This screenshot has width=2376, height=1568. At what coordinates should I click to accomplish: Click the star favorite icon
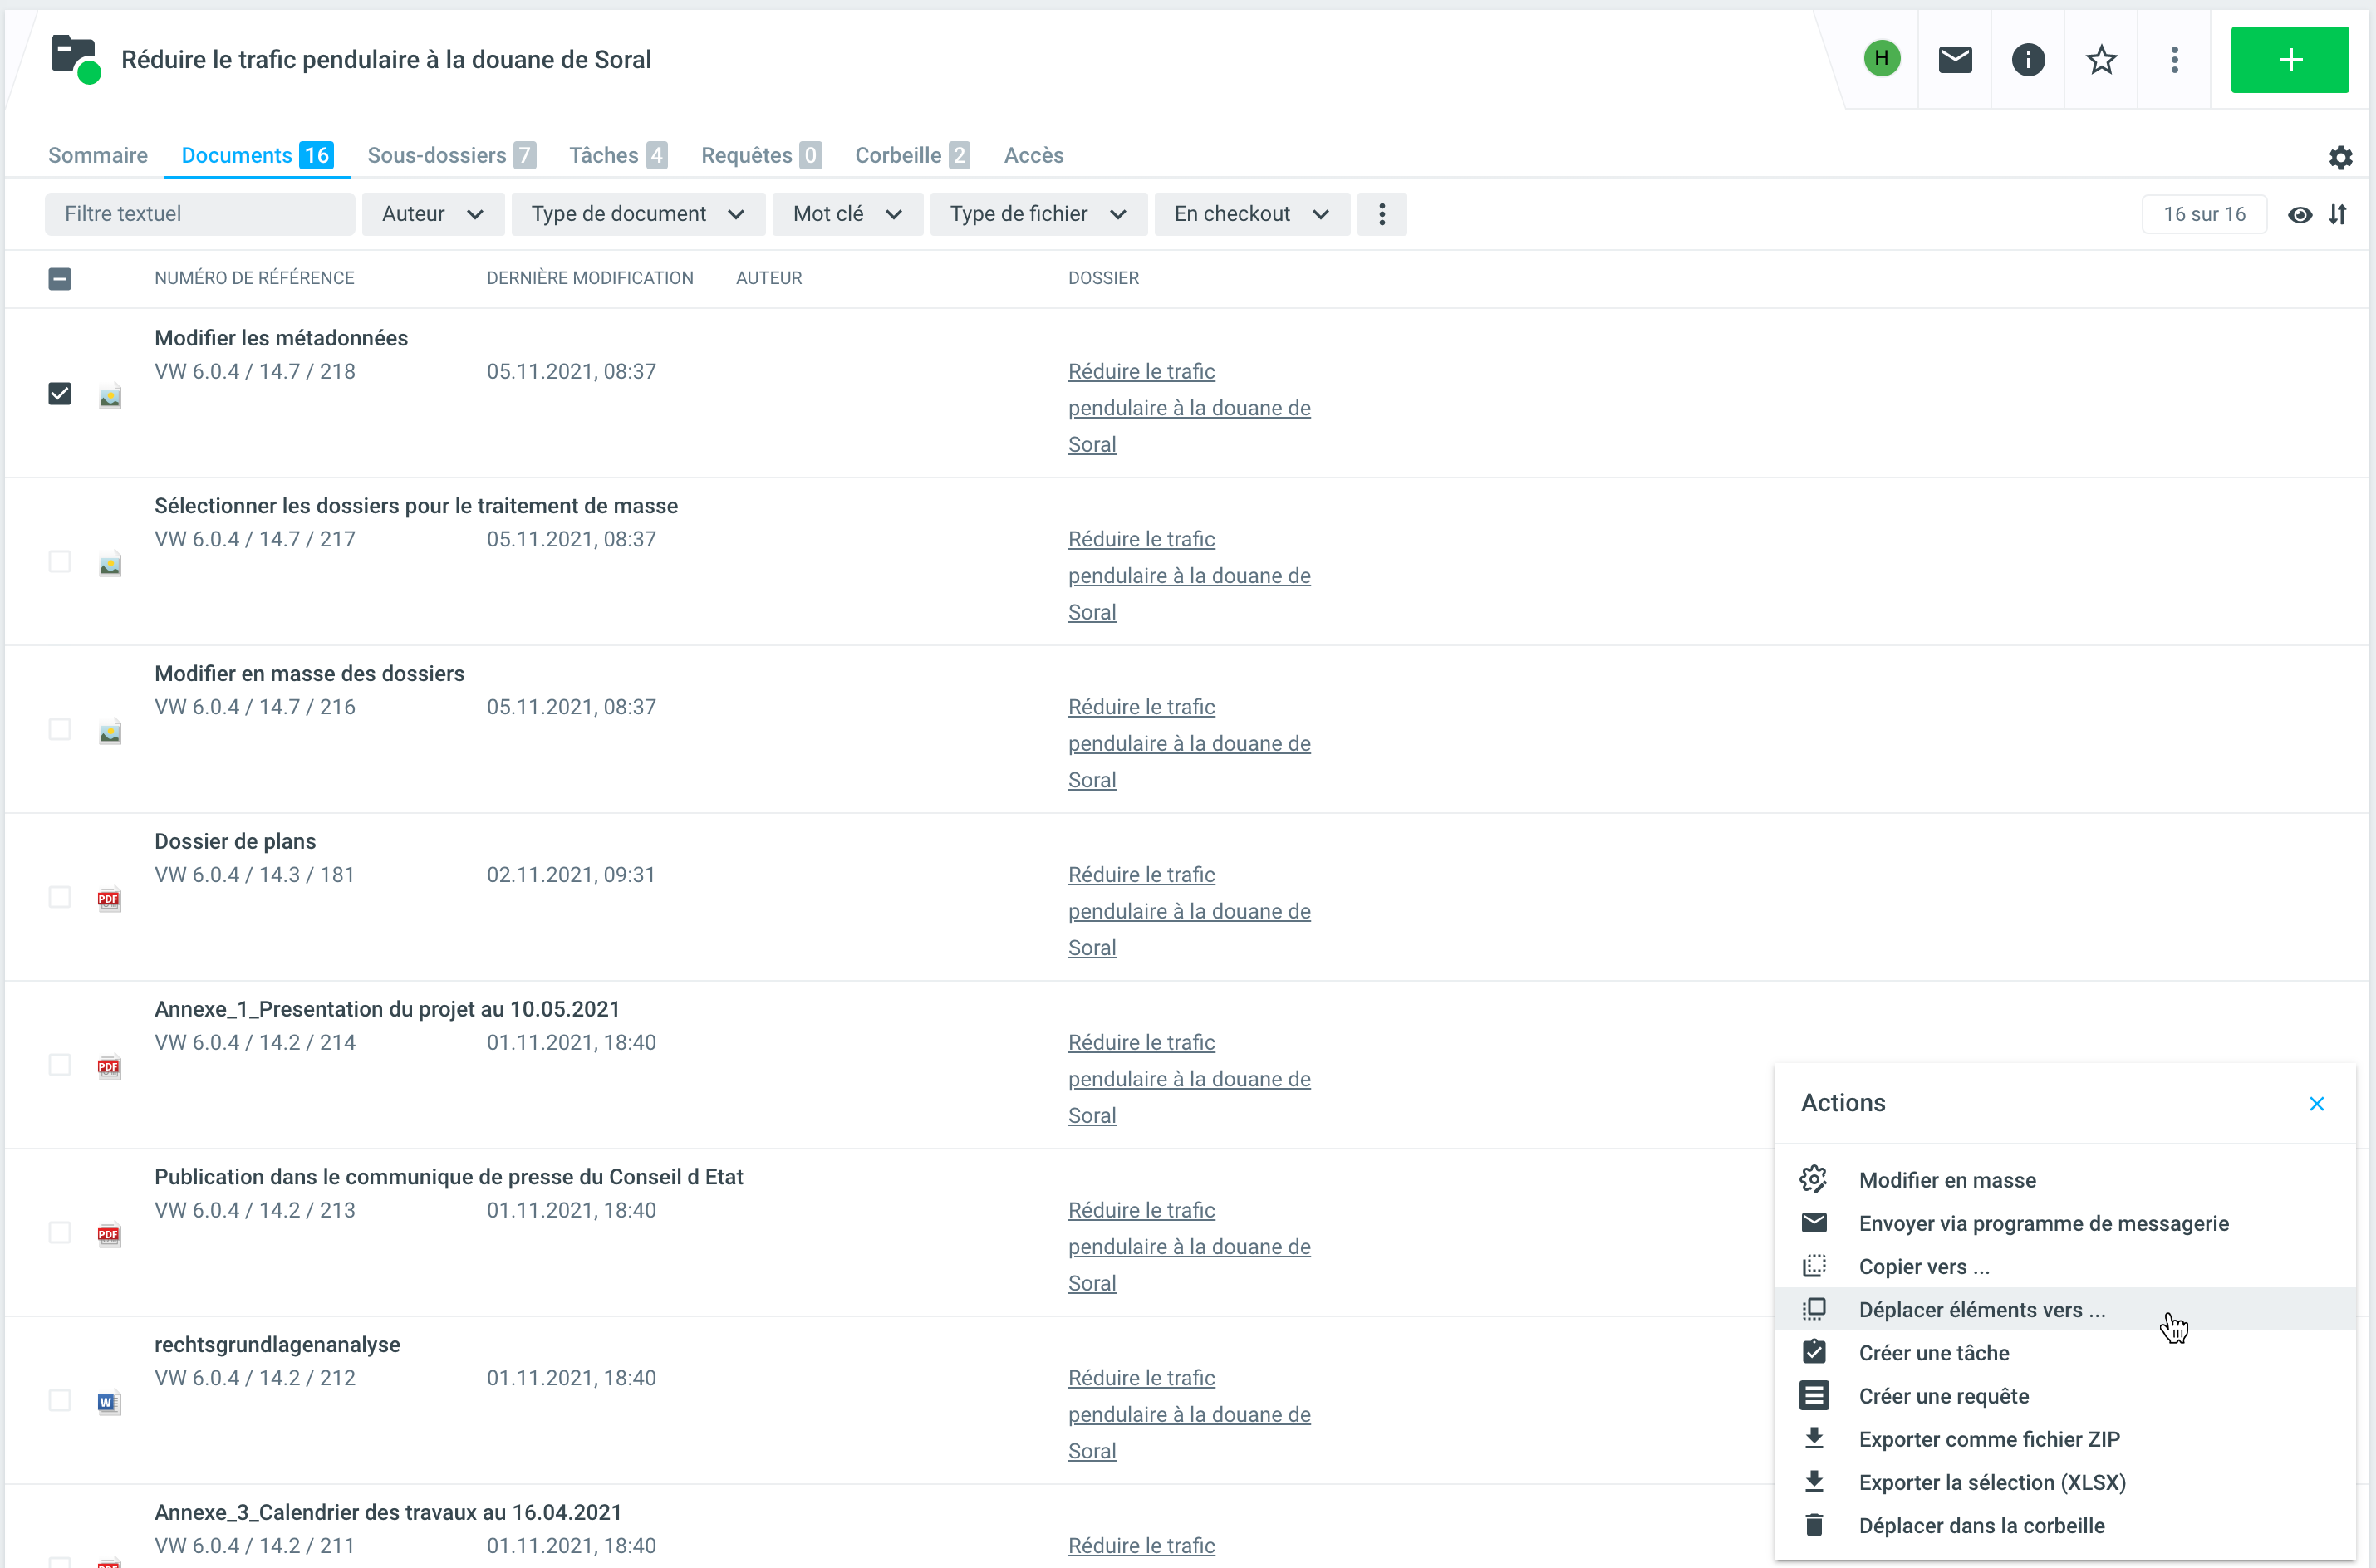pos(2101,60)
